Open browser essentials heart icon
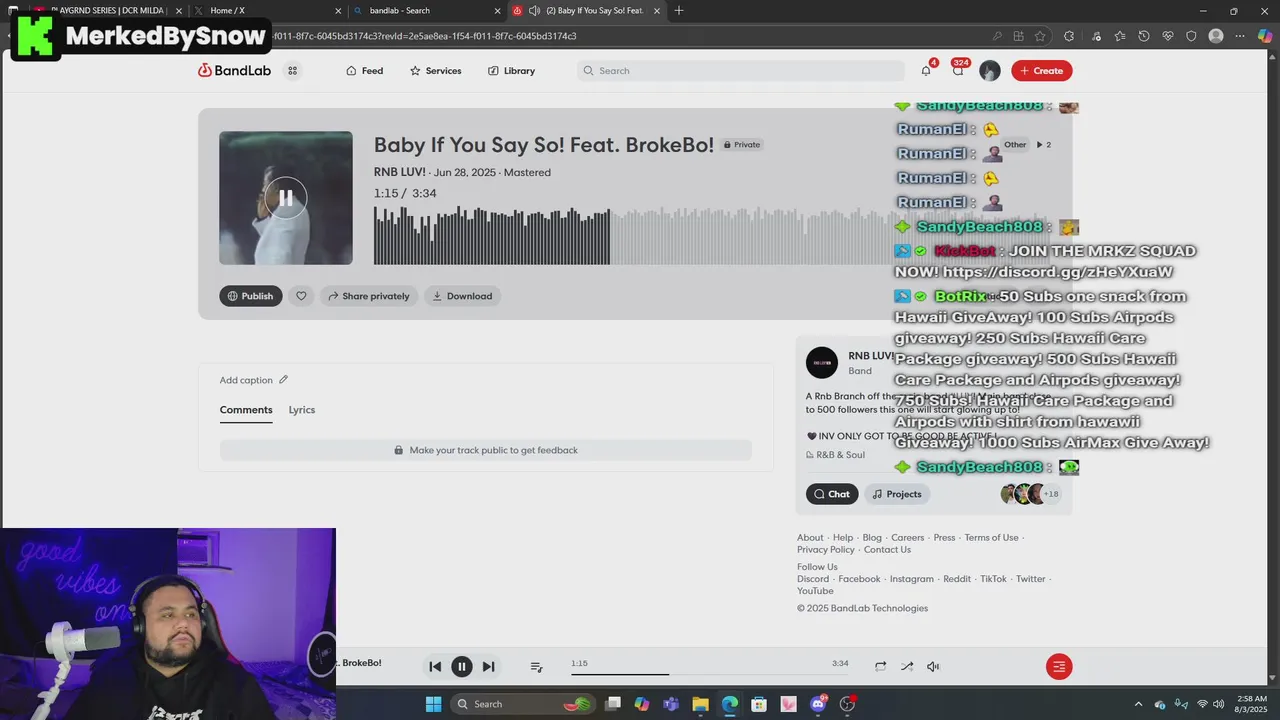This screenshot has width=1280, height=720. (x=1168, y=36)
